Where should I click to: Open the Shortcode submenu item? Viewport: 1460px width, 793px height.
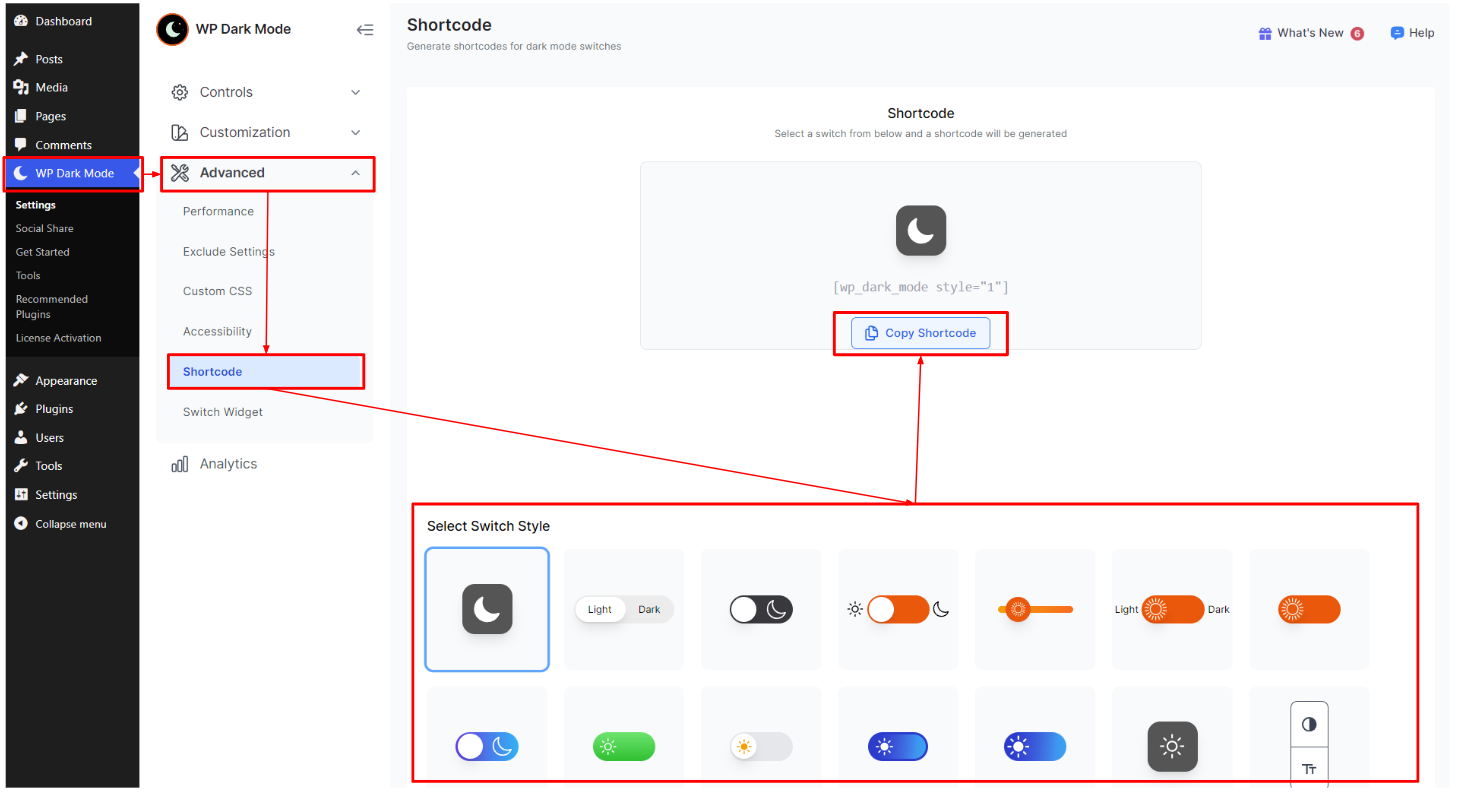point(265,371)
